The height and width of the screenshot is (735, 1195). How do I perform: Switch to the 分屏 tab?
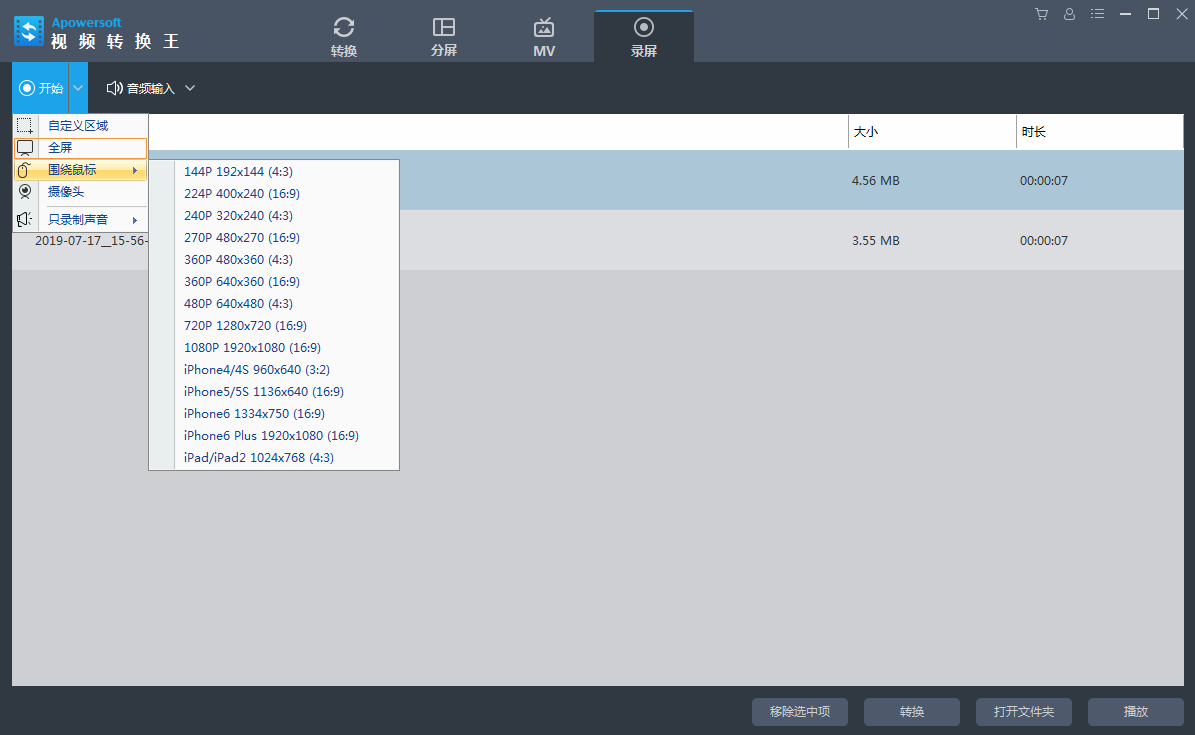[444, 37]
